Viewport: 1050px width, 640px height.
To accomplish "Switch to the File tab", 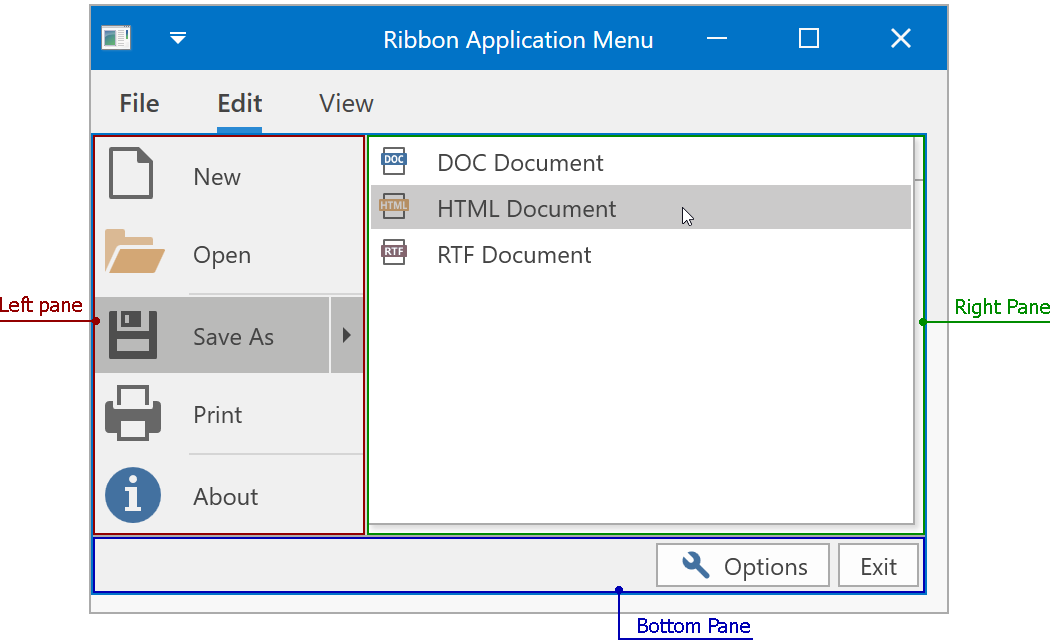I will point(139,103).
